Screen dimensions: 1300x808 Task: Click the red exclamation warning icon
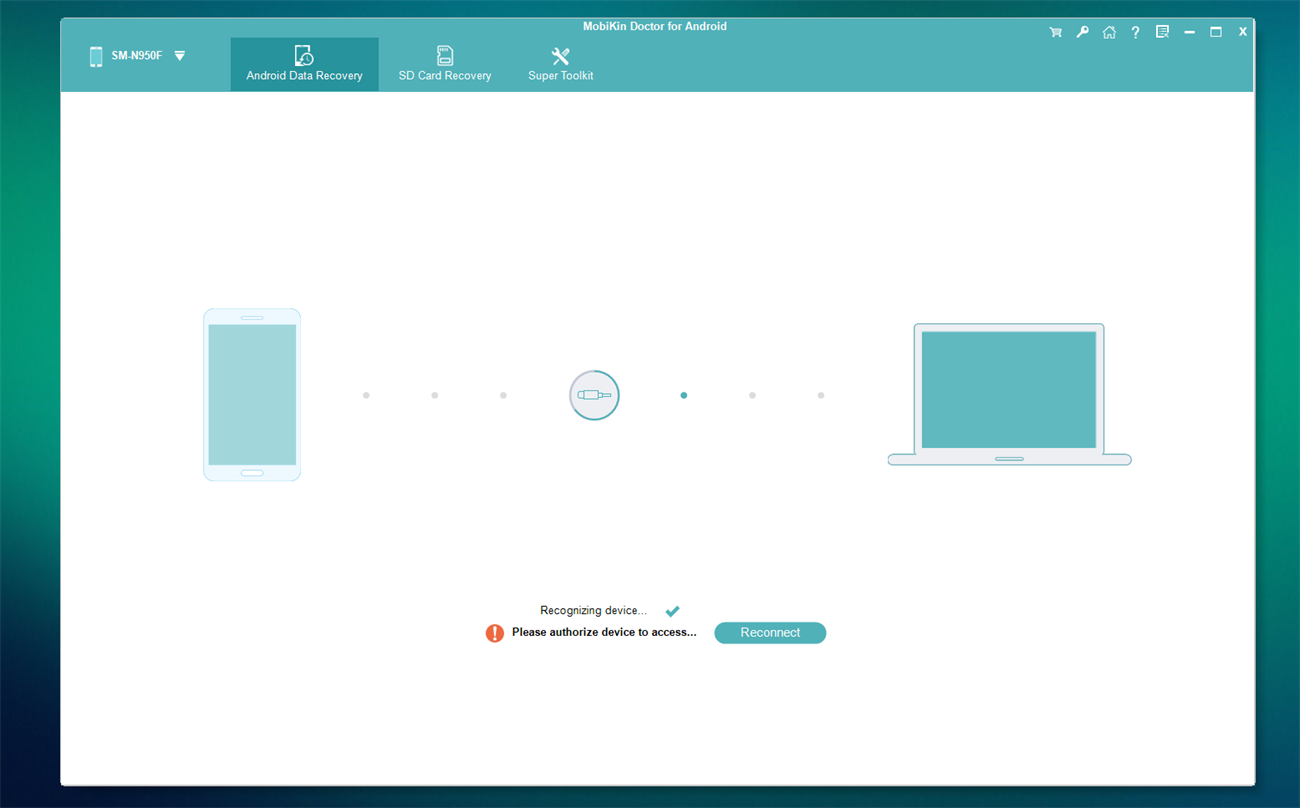click(494, 633)
